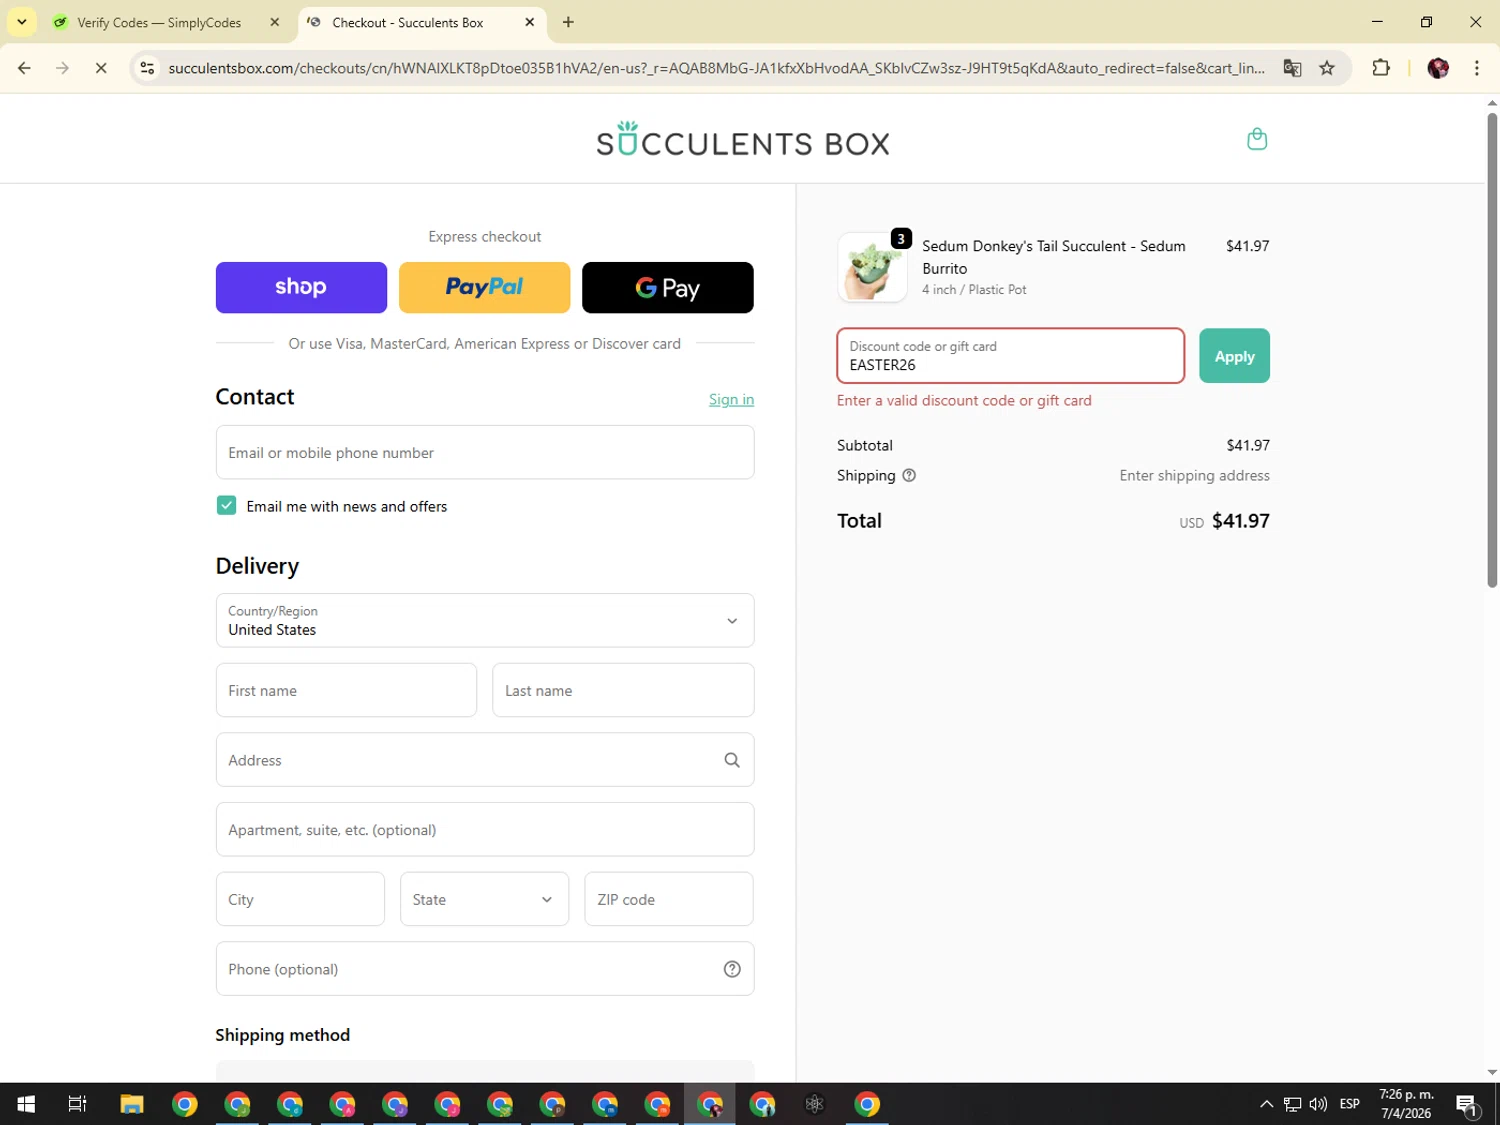Open a new browser tab
The height and width of the screenshot is (1125, 1500).
[568, 22]
